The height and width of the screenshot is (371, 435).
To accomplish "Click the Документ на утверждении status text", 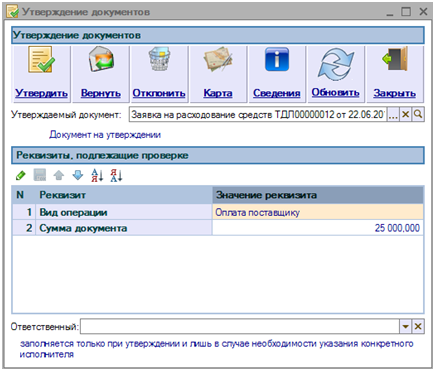I will tap(105, 135).
